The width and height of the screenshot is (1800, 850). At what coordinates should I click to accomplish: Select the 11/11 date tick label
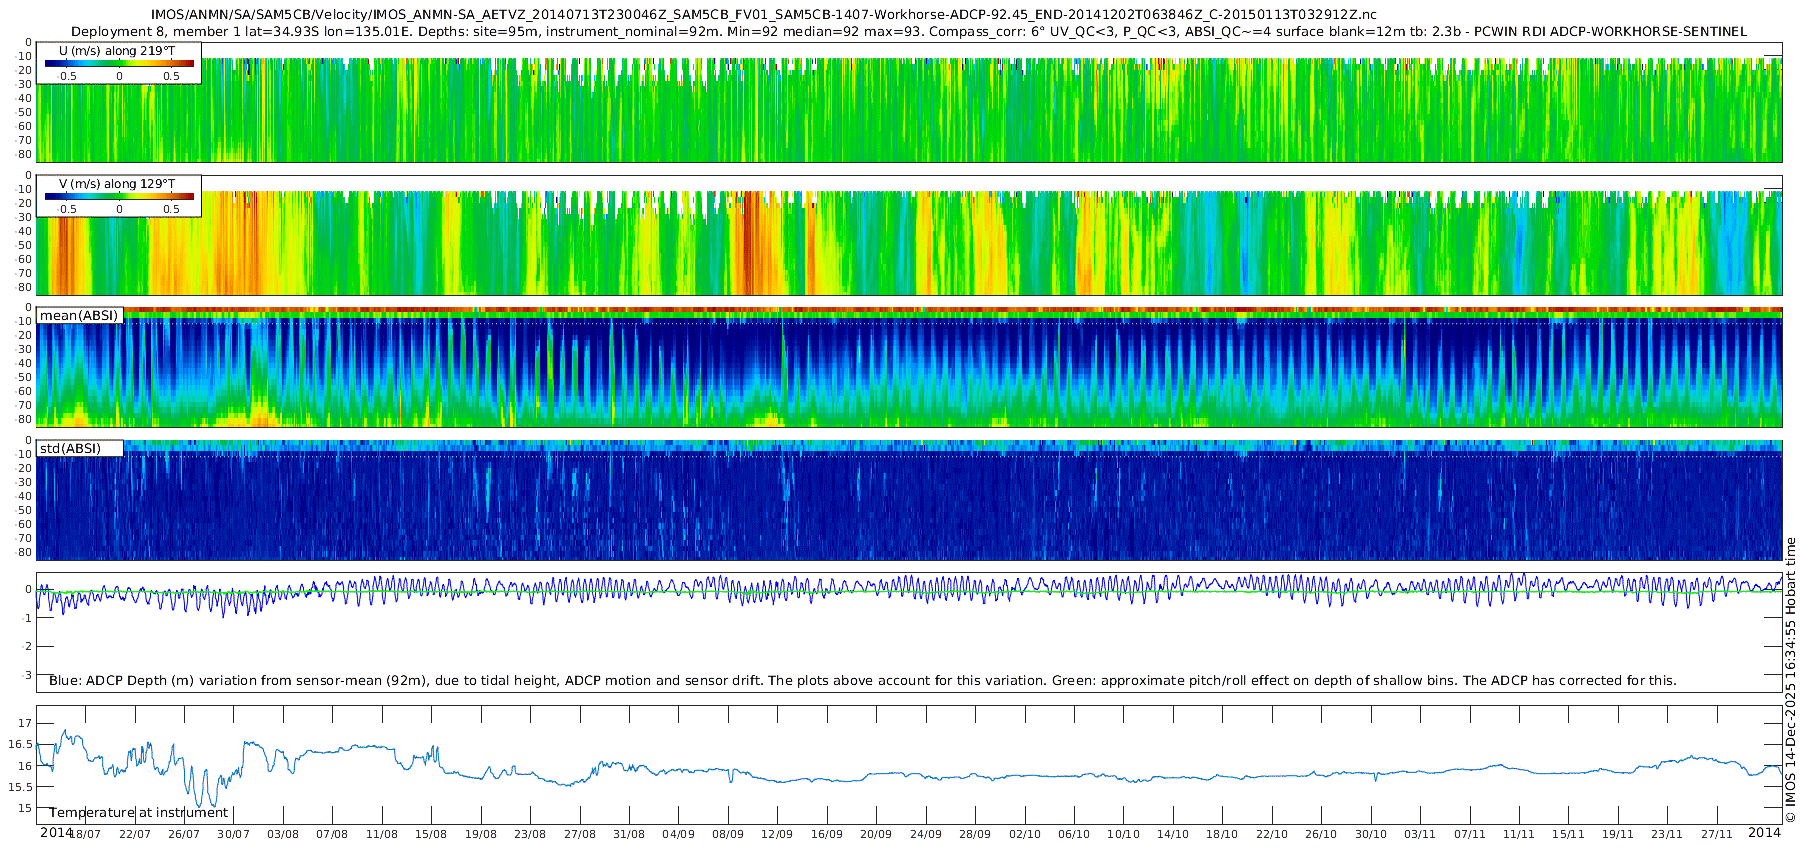pos(1518,835)
